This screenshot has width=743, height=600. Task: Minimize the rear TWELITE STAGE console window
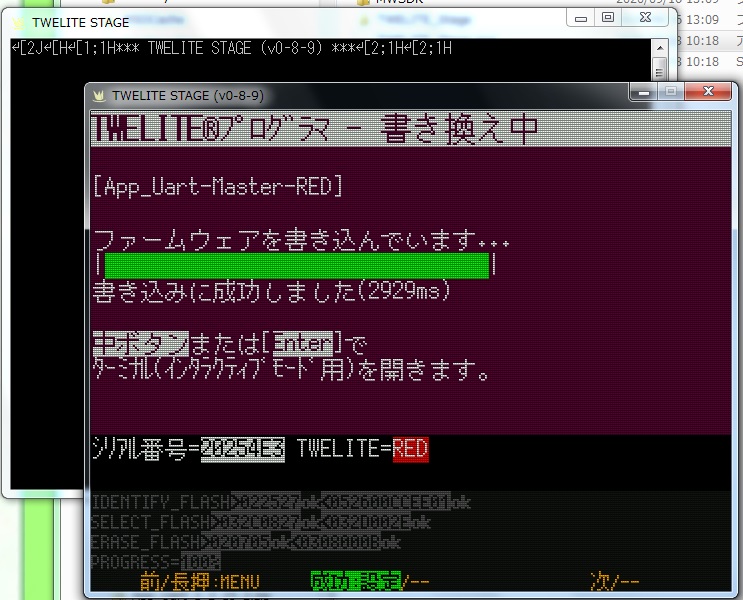click(581, 18)
